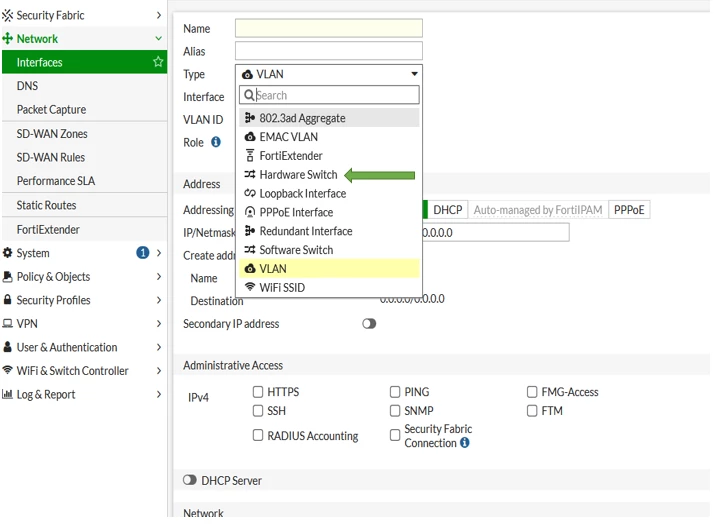Check the SNMP checkbox
Screen dimensions: 714x527
point(395,410)
